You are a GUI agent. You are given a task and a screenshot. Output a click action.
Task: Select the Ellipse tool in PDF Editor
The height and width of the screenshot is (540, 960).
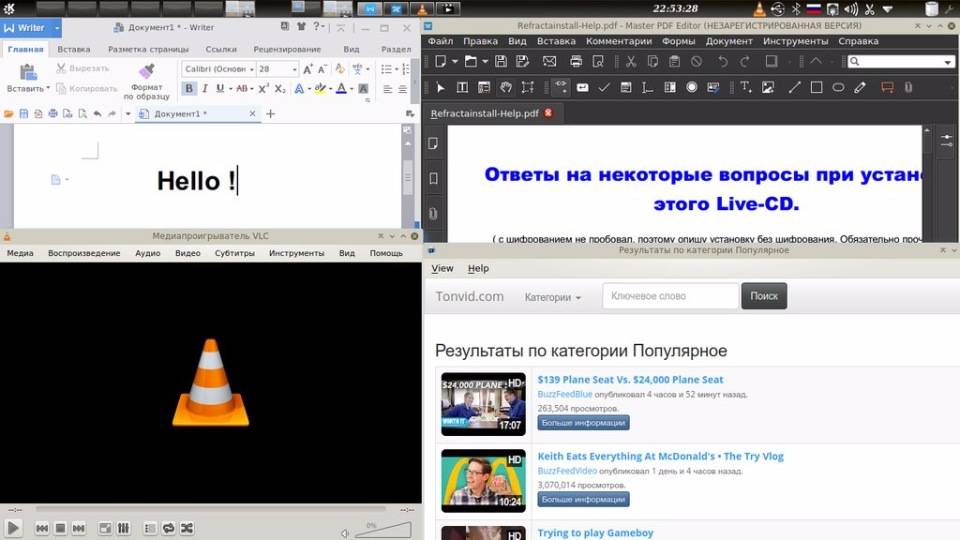tap(838, 88)
